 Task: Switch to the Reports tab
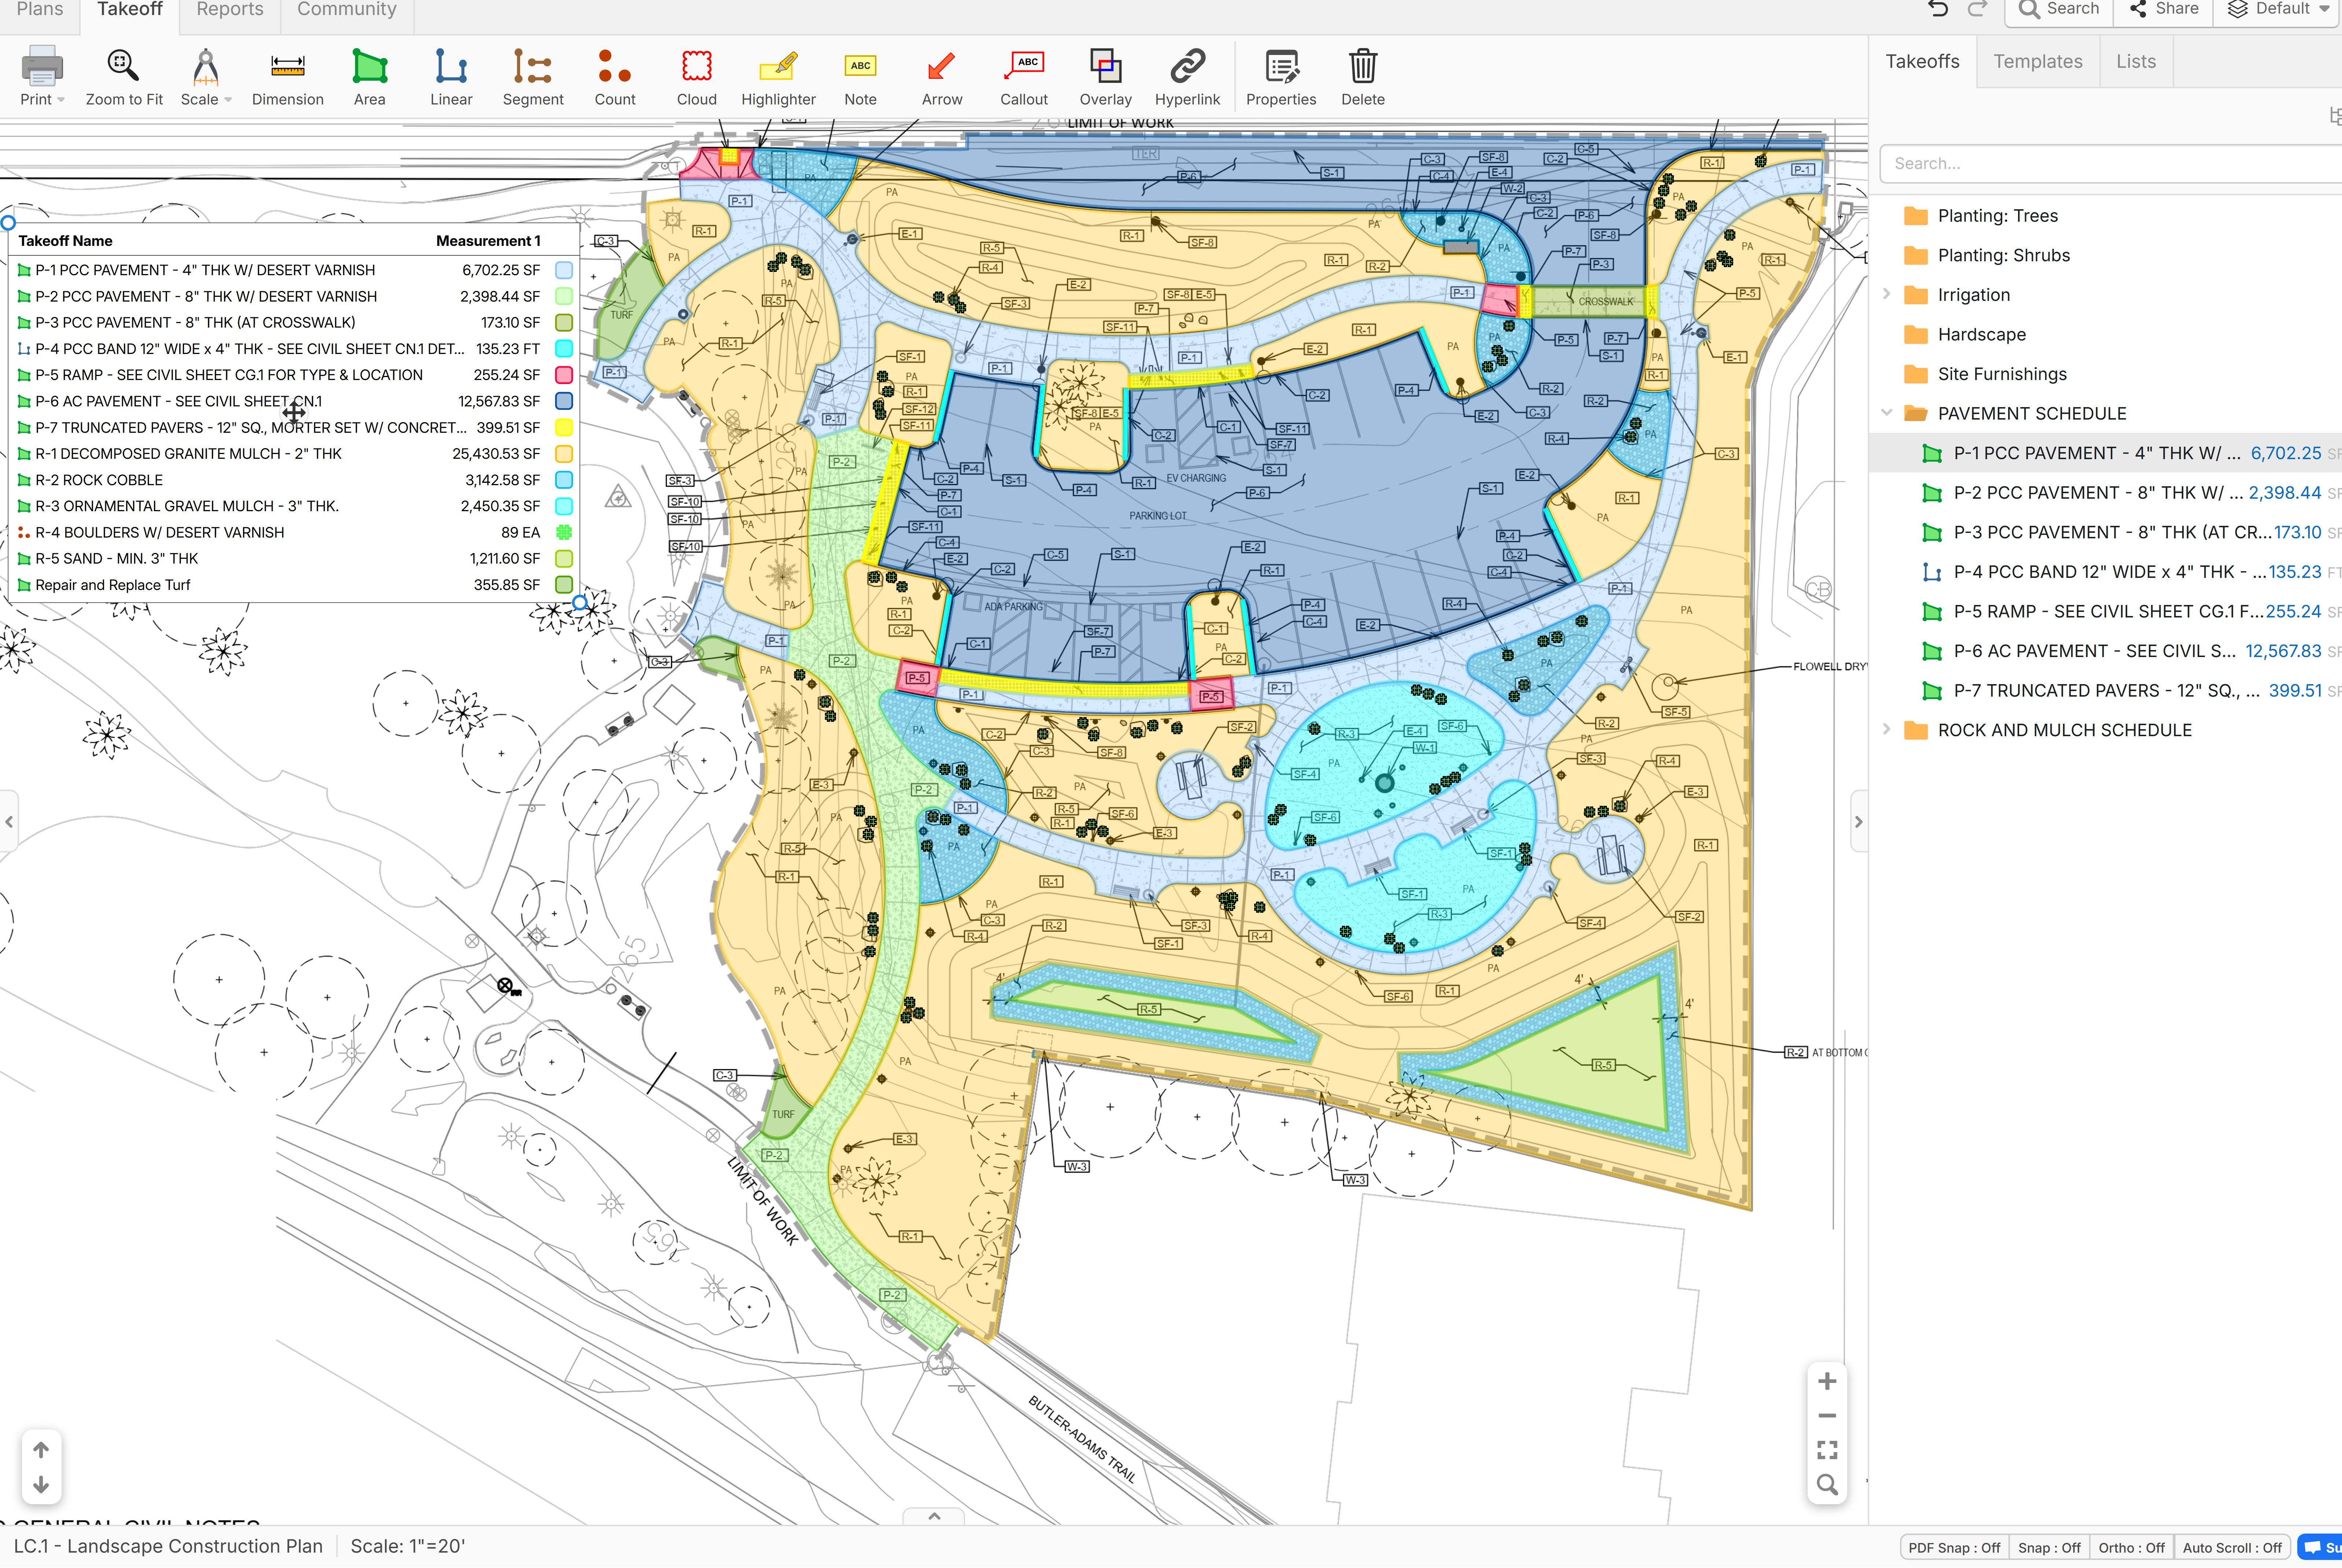point(230,10)
